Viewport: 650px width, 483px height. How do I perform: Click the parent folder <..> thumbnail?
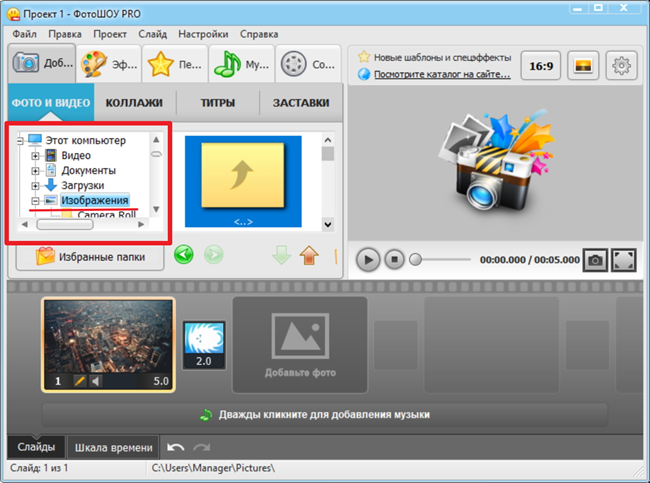point(243,181)
